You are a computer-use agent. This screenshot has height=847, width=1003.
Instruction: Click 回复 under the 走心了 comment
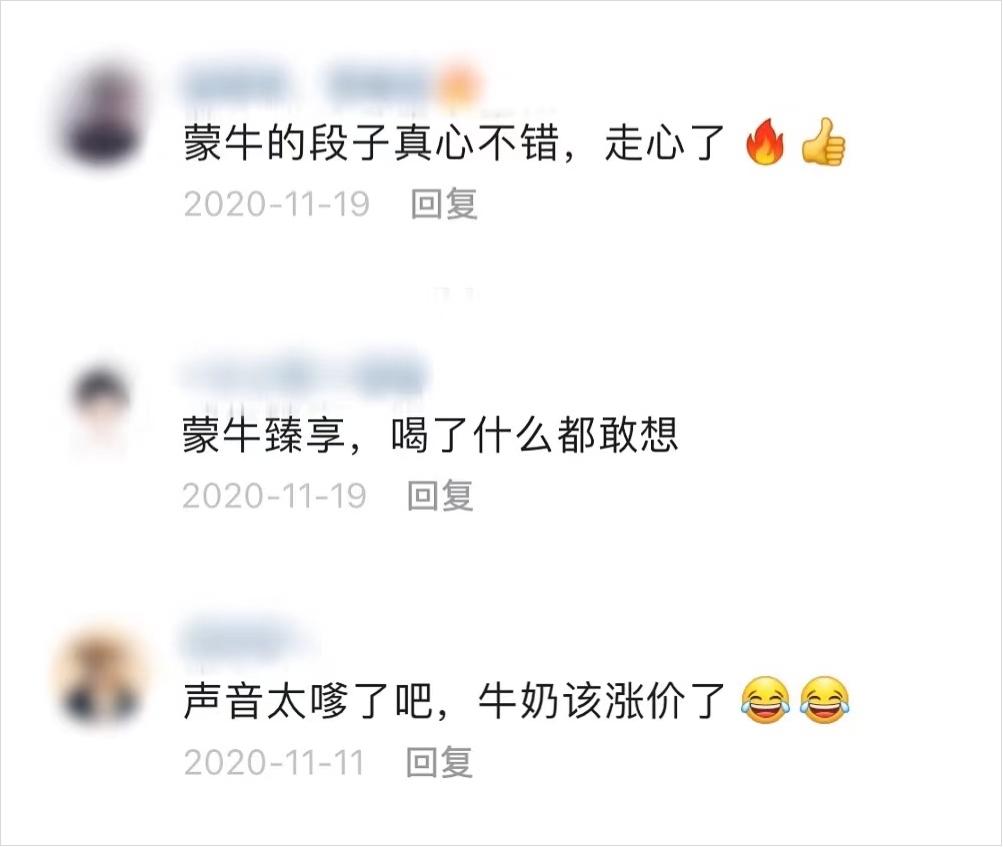443,205
